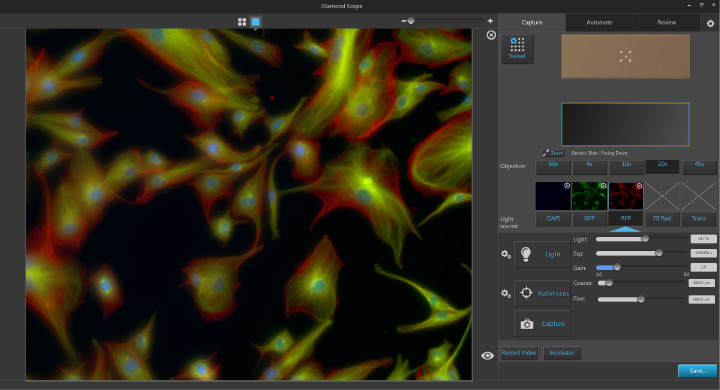Click the Record Video button
Screen dimensions: 720x390
point(519,353)
